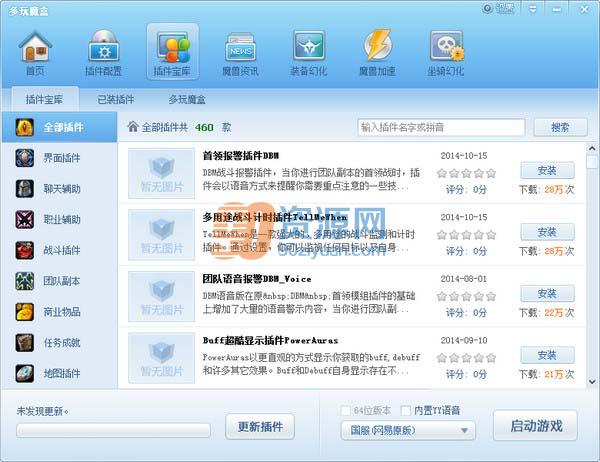
Task: Click PowerAuras plugin thumbnail
Action: click(x=161, y=358)
